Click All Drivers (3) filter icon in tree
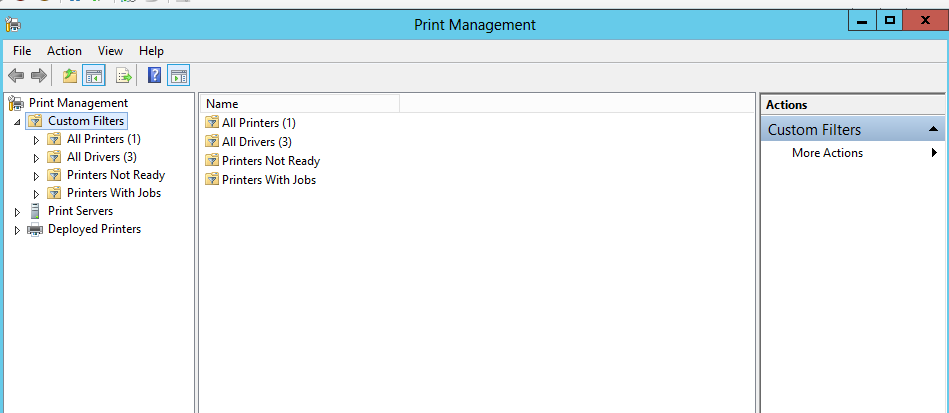The width and height of the screenshot is (949, 413). point(54,157)
